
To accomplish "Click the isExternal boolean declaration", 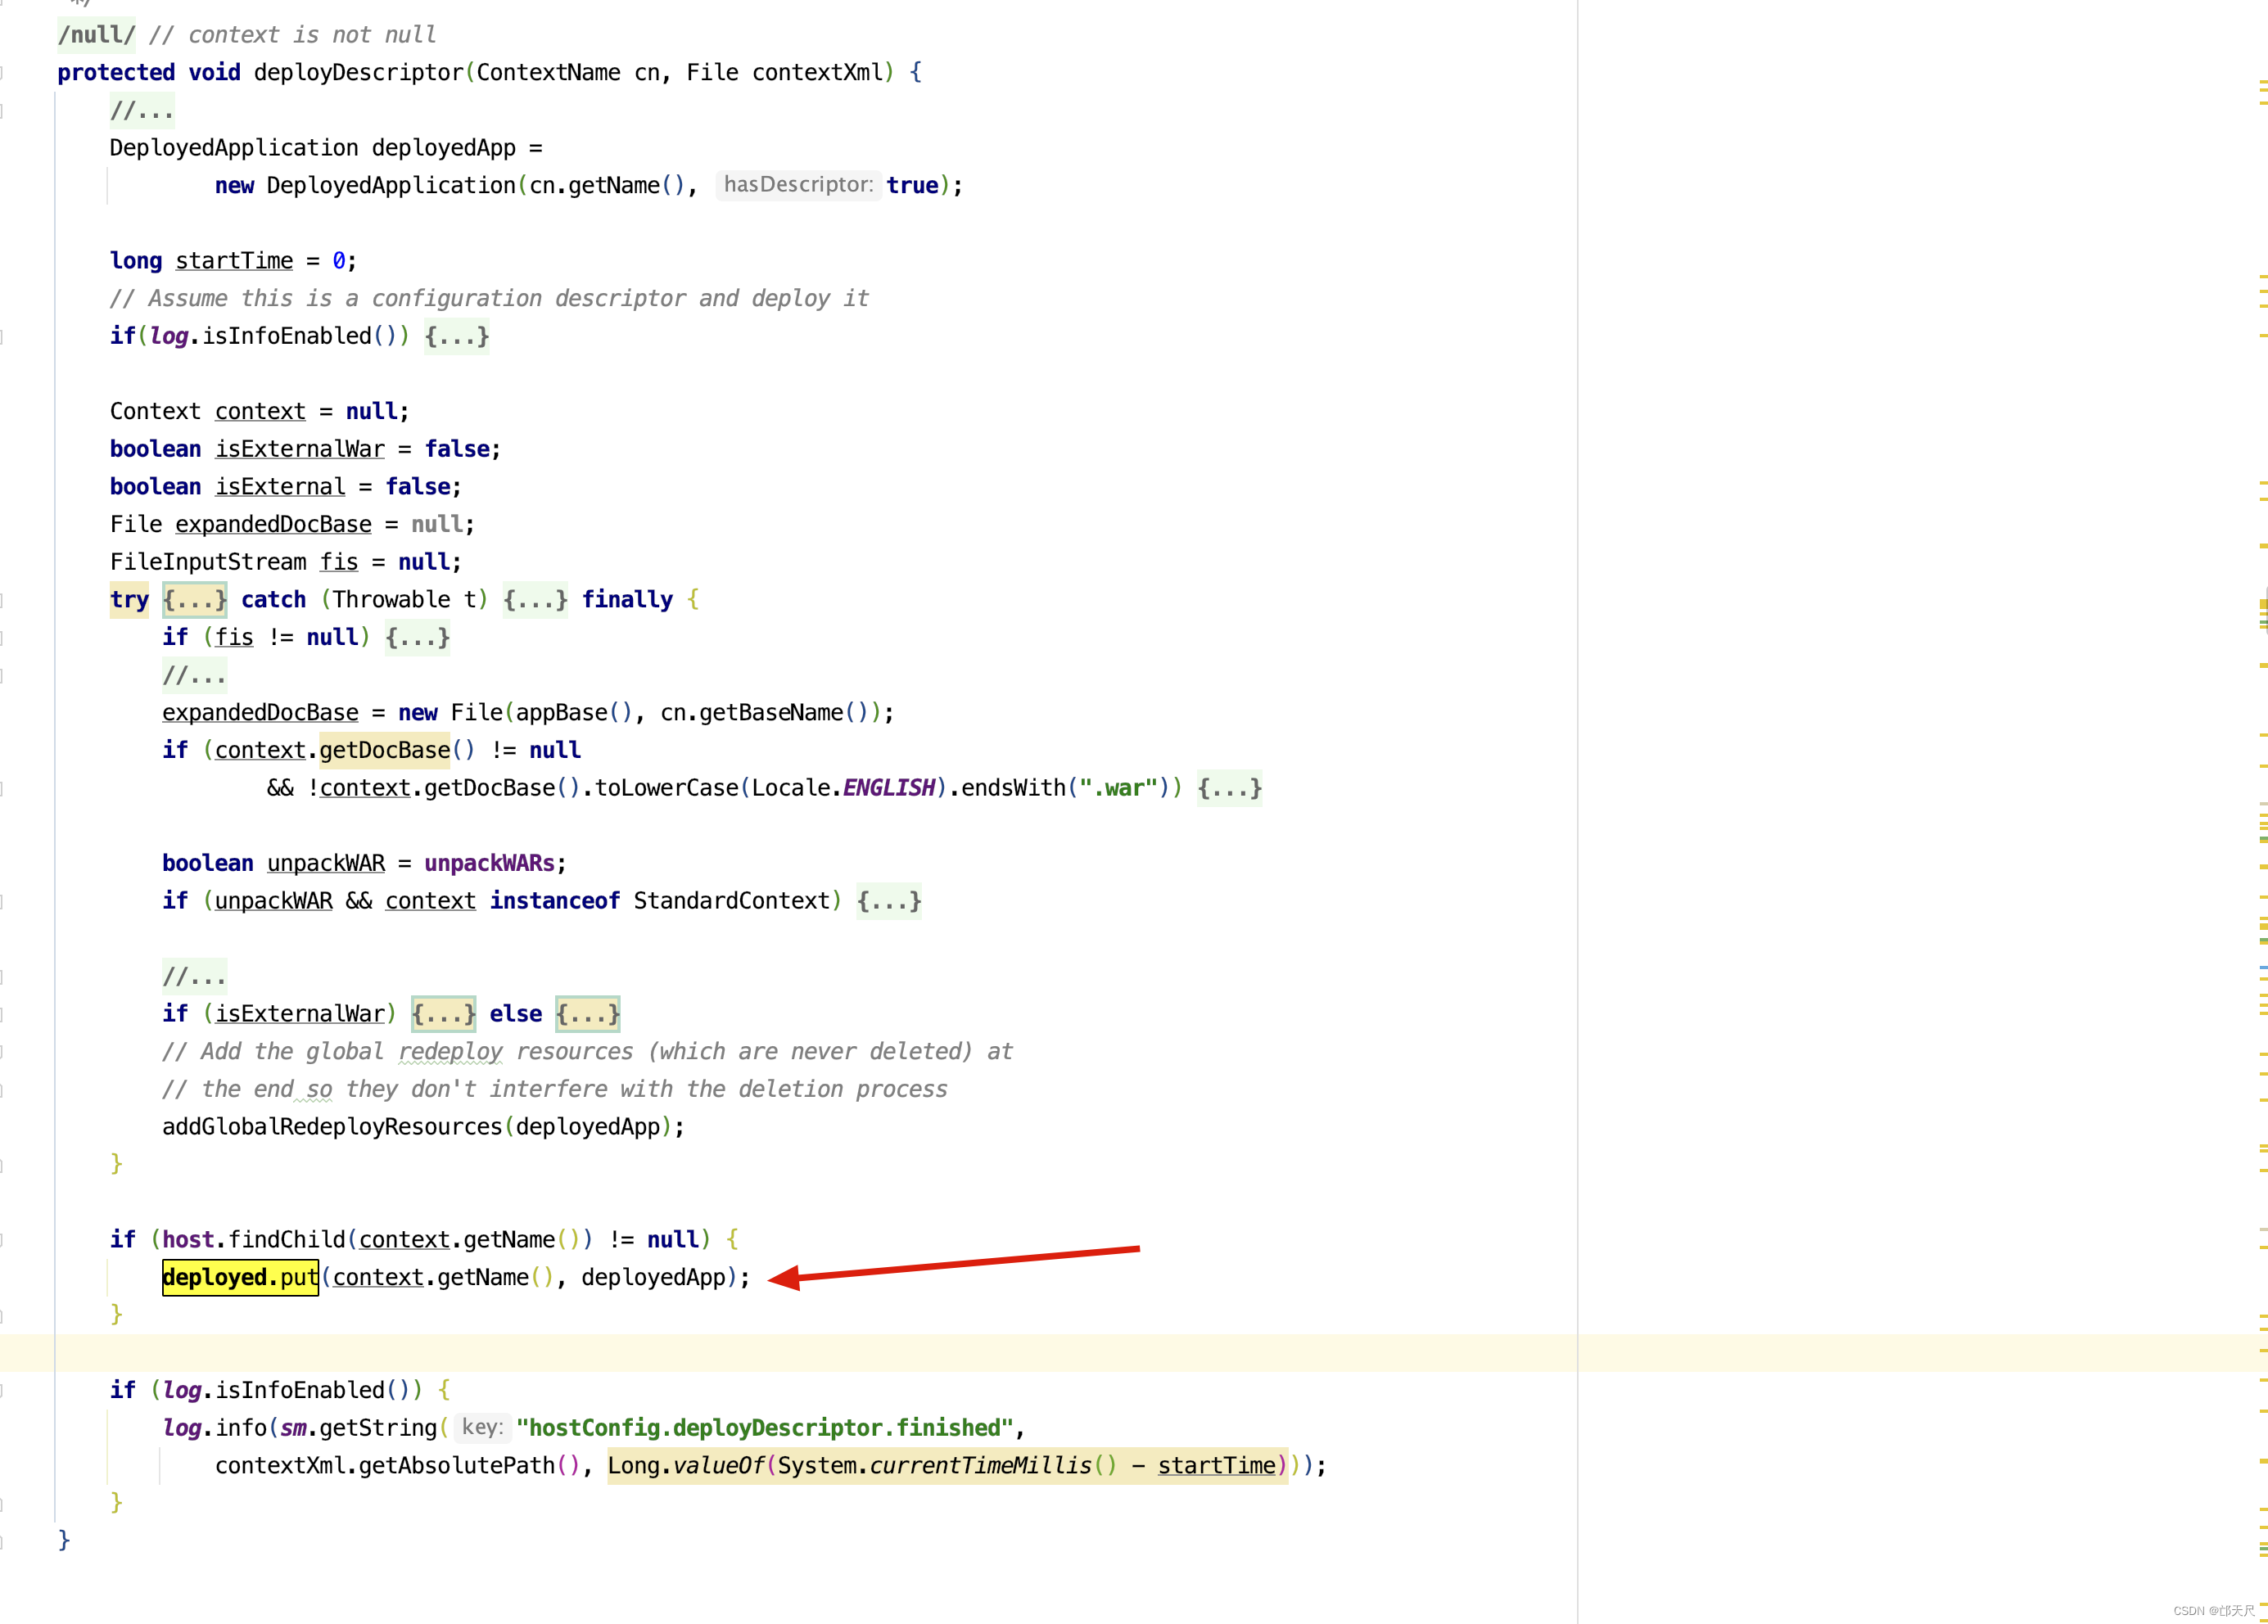I will tap(280, 487).
